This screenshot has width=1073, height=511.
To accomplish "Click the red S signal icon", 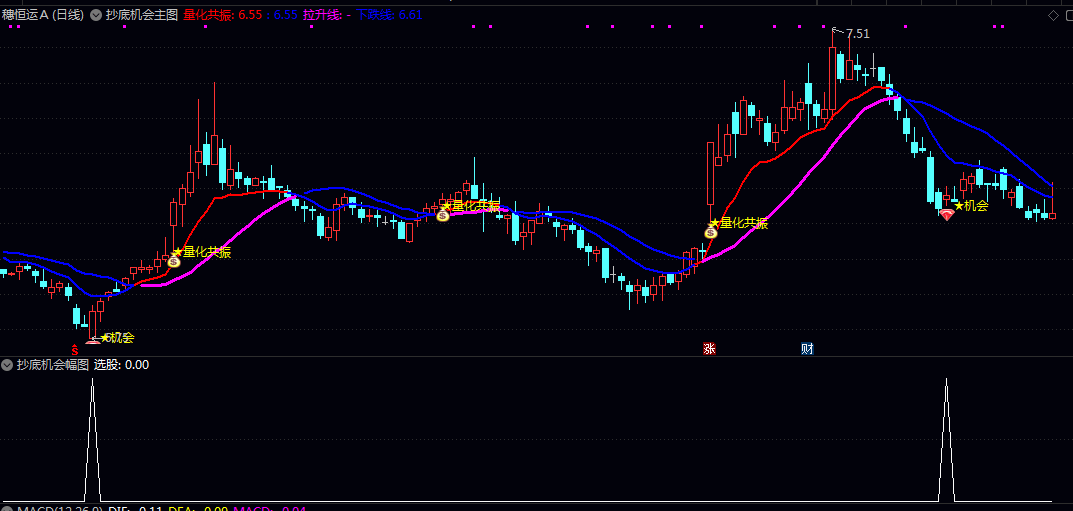I will tap(75, 350).
